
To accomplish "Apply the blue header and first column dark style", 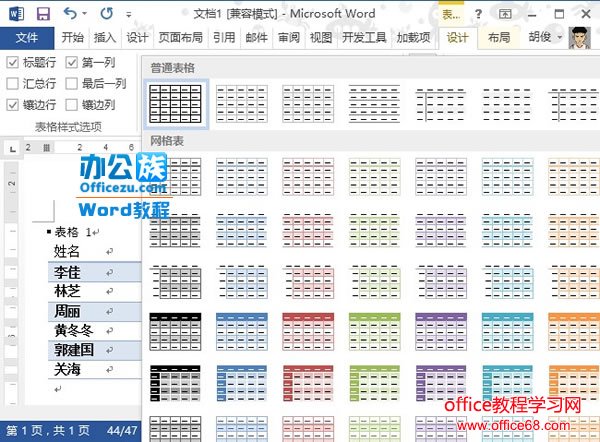I will pos(241,383).
